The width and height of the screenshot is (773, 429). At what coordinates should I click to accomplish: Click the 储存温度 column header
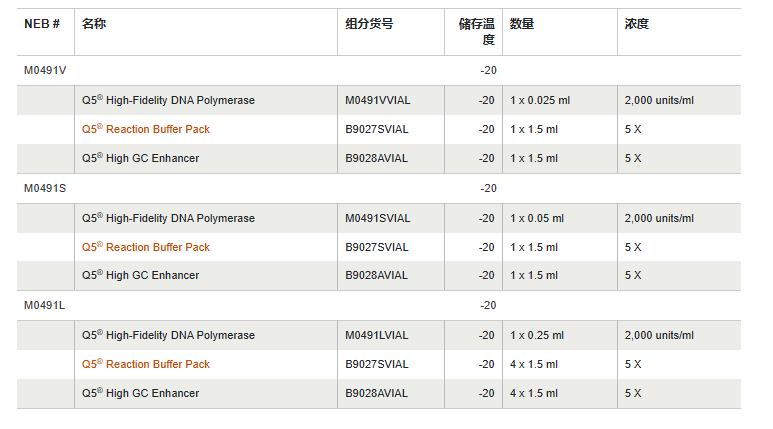[x=477, y=31]
